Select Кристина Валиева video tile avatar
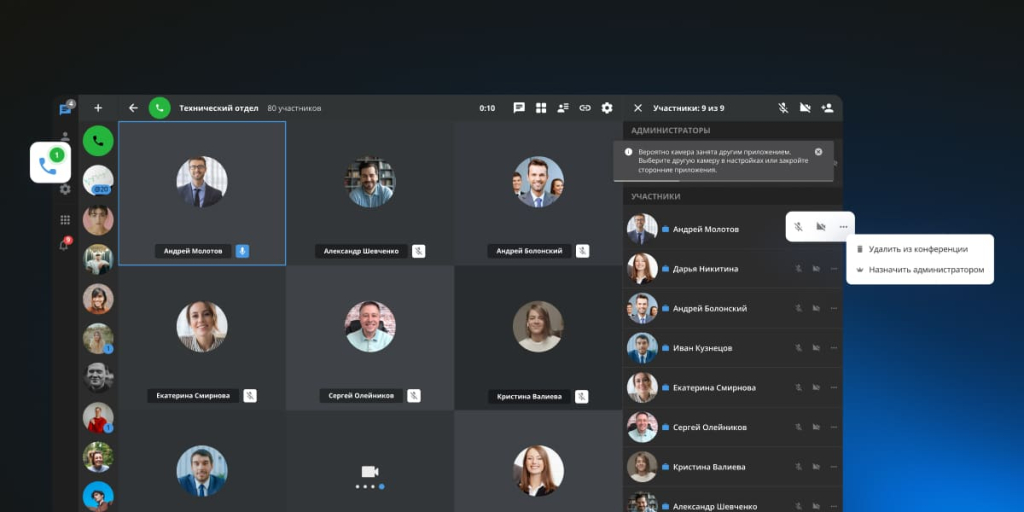1024x512 pixels. 538,327
